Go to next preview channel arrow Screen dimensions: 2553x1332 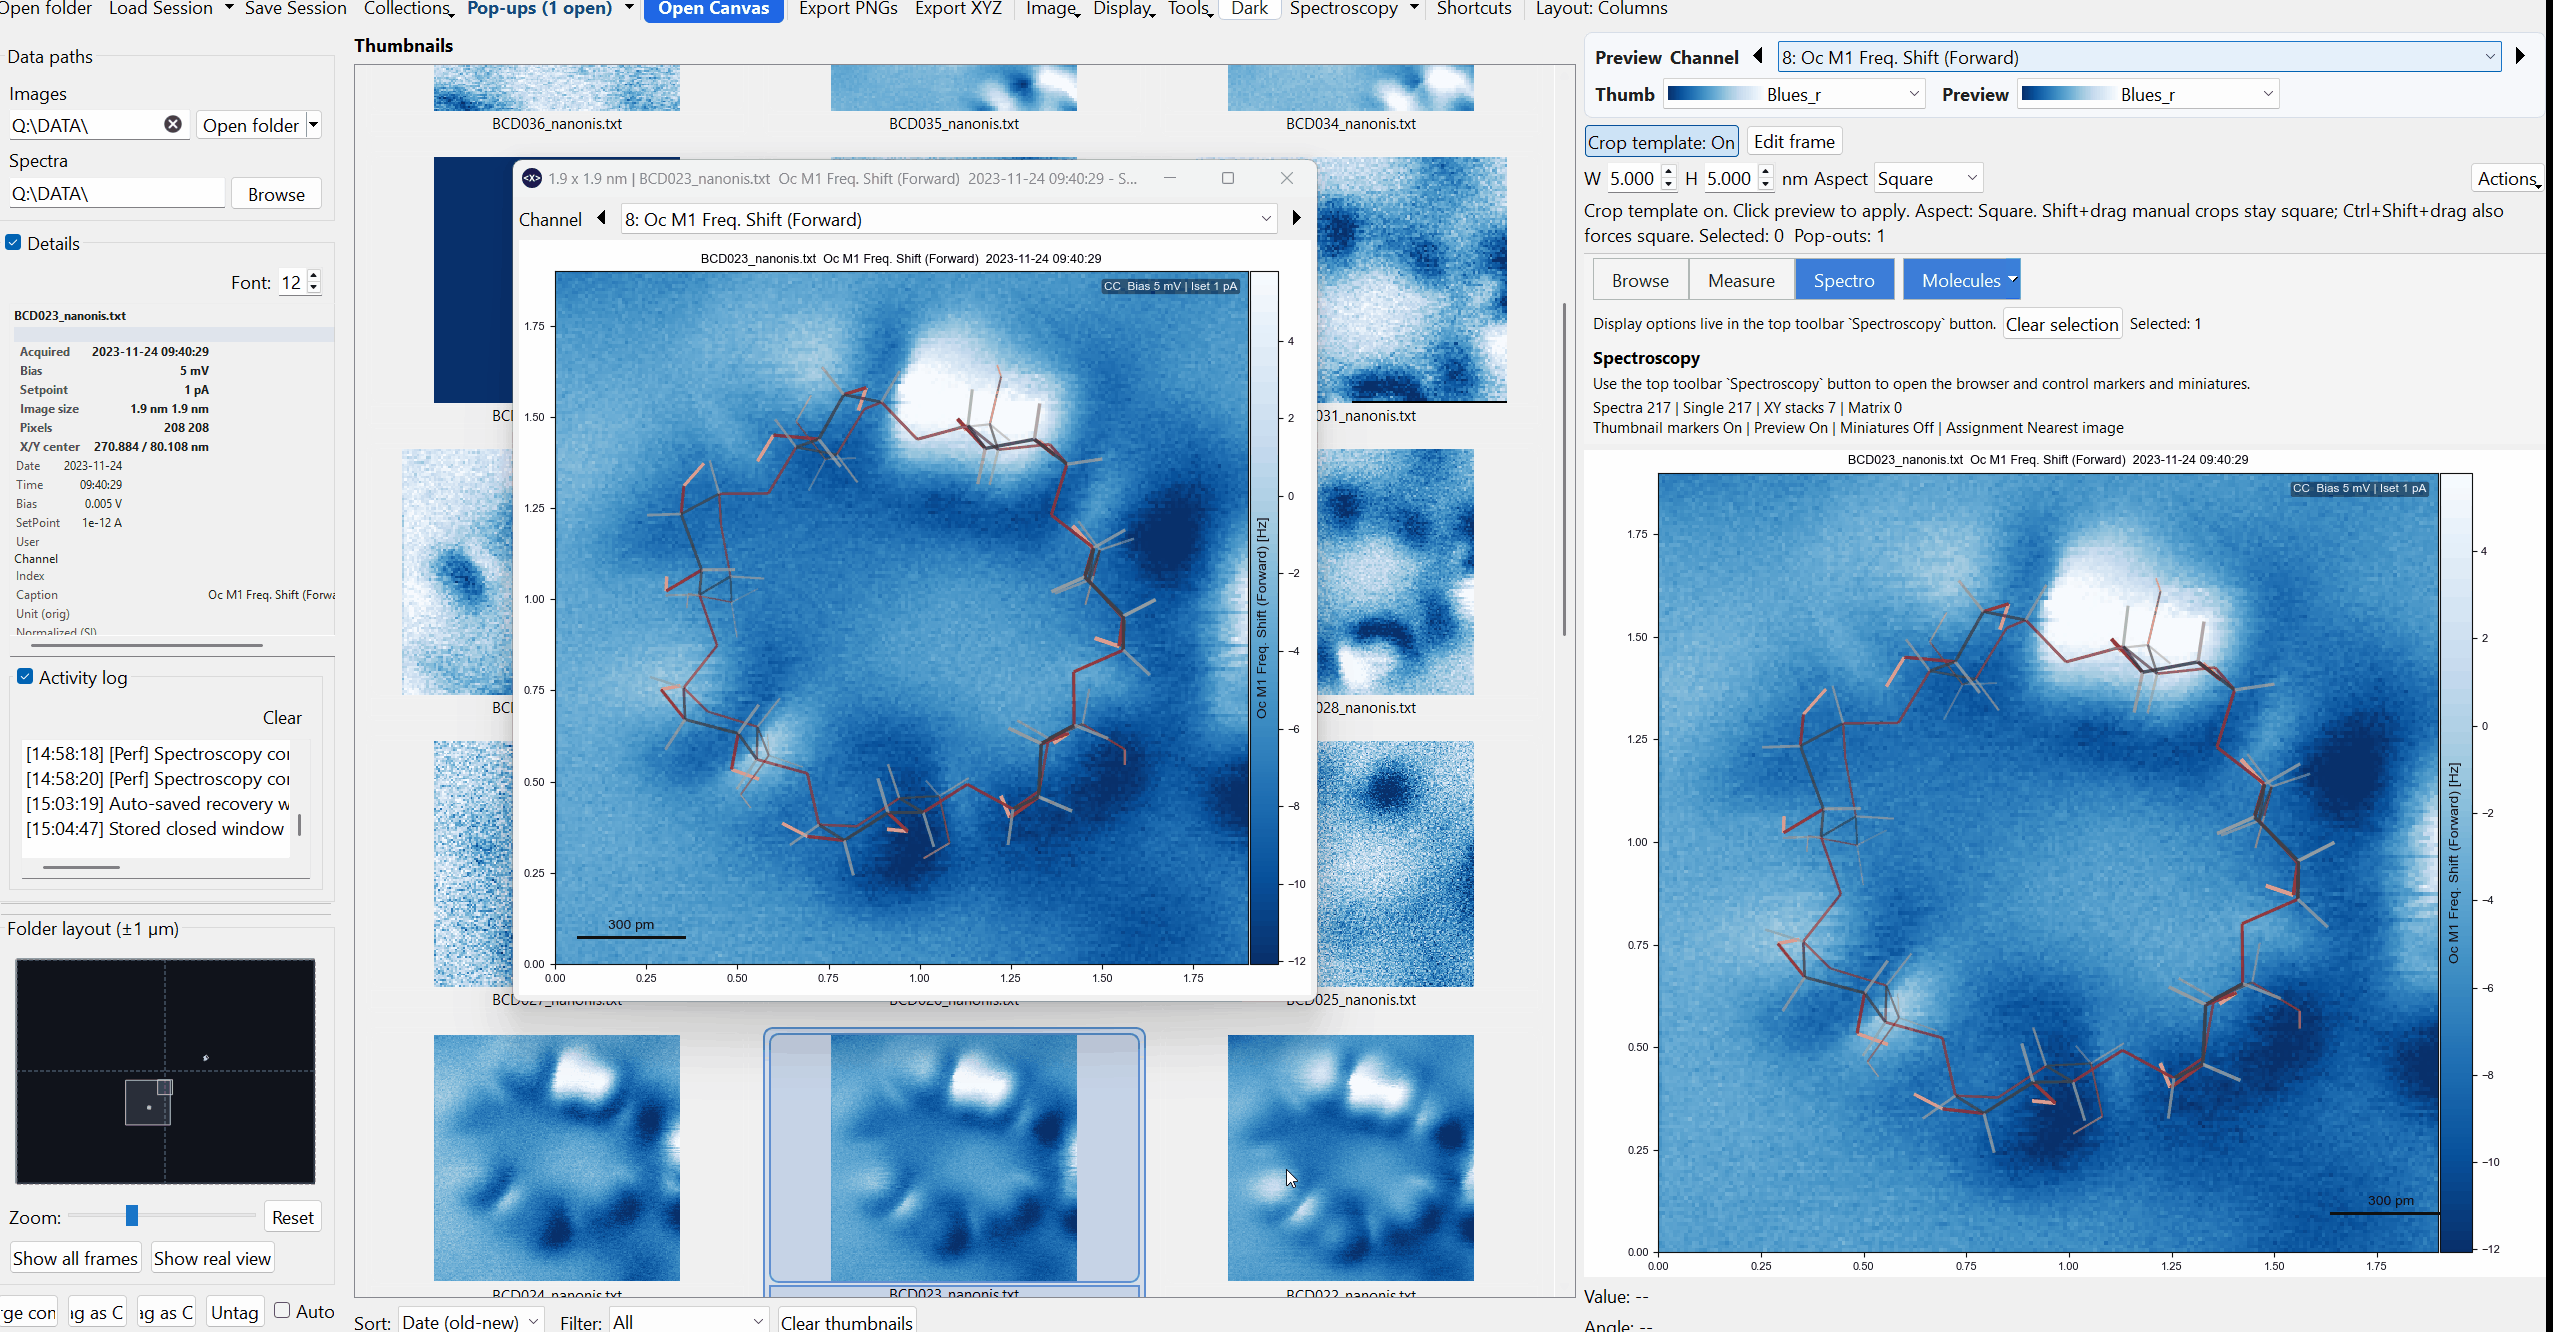(2520, 57)
